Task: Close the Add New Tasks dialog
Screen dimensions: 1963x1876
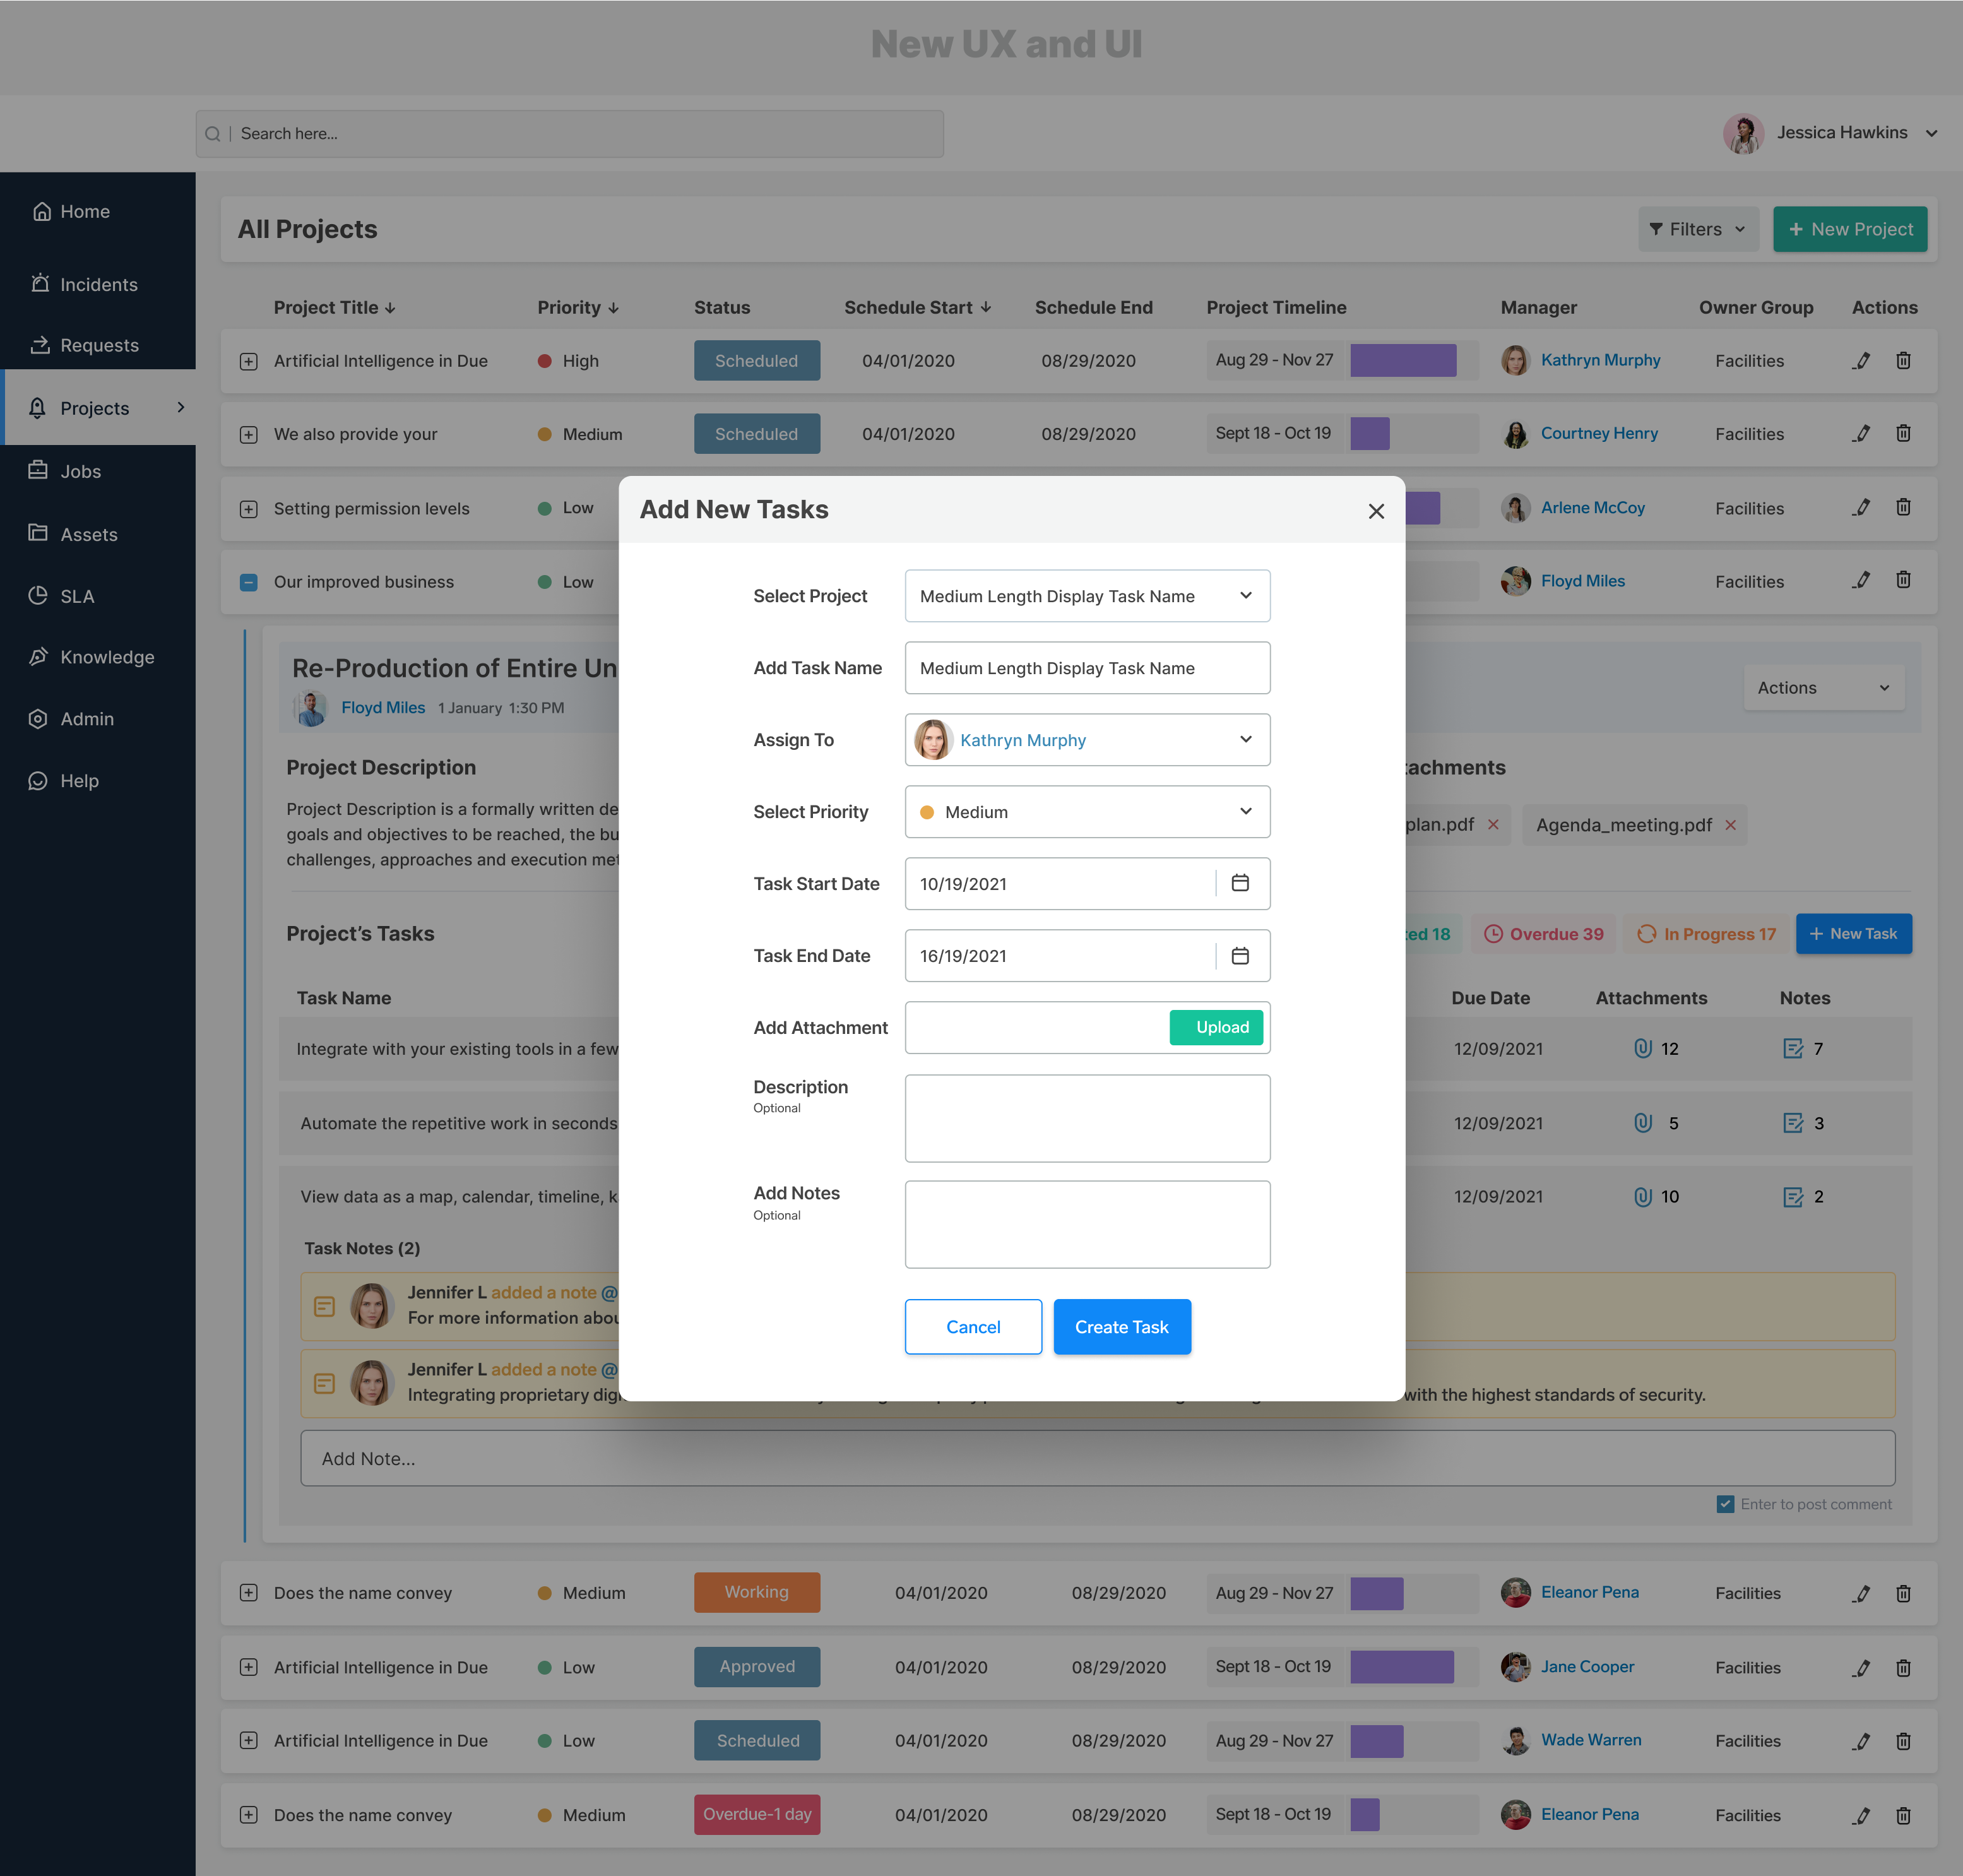Action: tap(1376, 511)
